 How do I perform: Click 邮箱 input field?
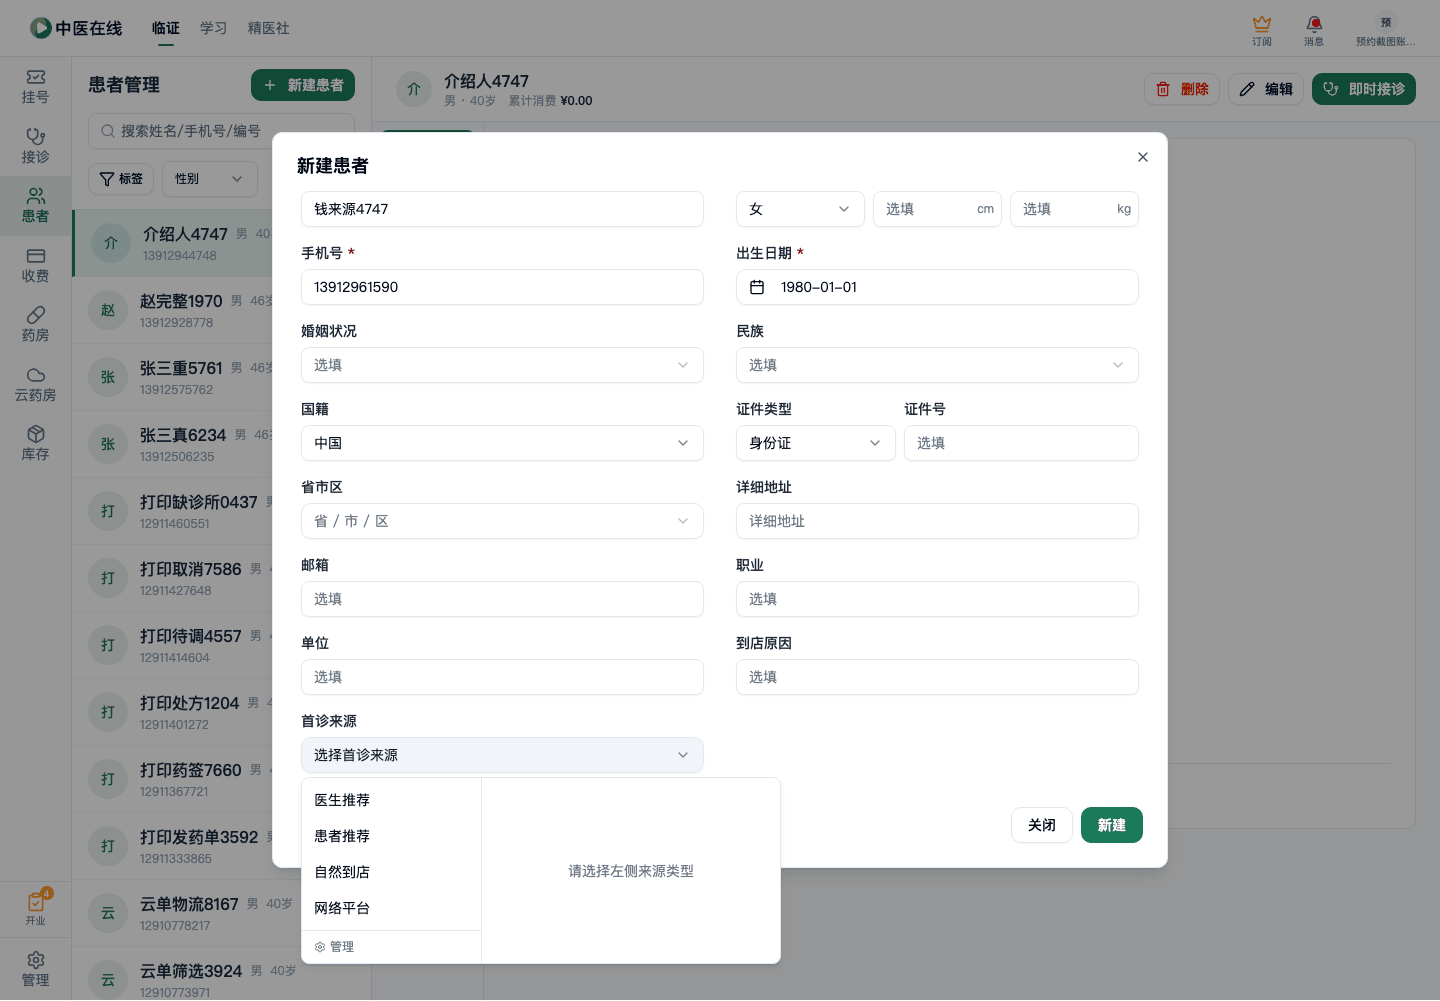pyautogui.click(x=502, y=599)
